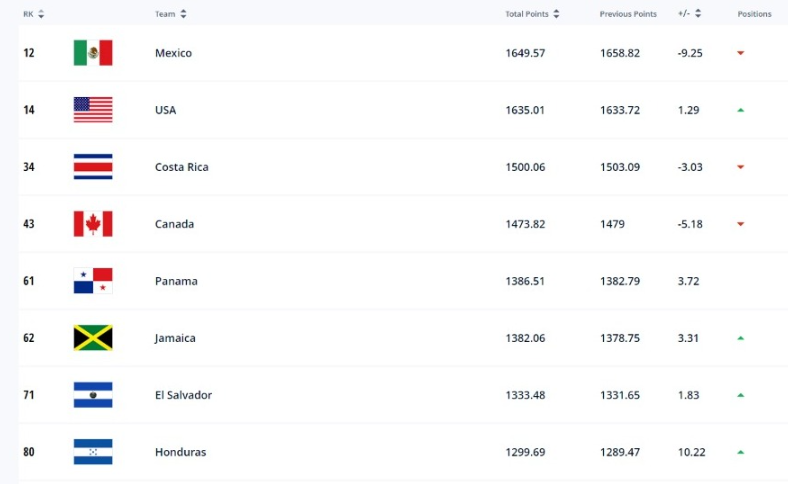Viewport: 788px width, 484px height.
Task: Sort table by RK column
Action: (34, 14)
